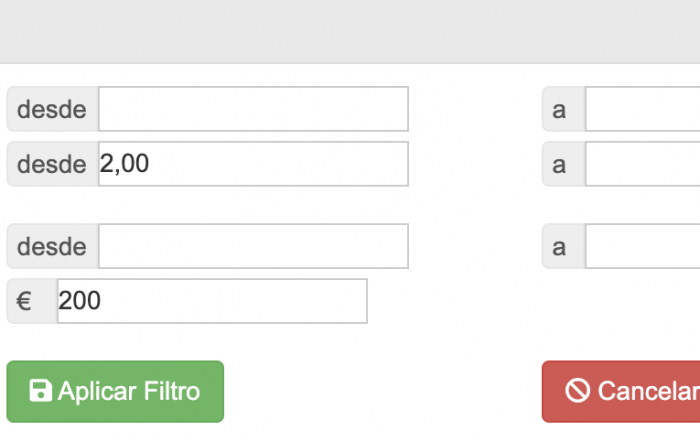Screen dimensions: 700x441
Task: Focus the first row's "a" upper-bound field
Action: tap(642, 109)
